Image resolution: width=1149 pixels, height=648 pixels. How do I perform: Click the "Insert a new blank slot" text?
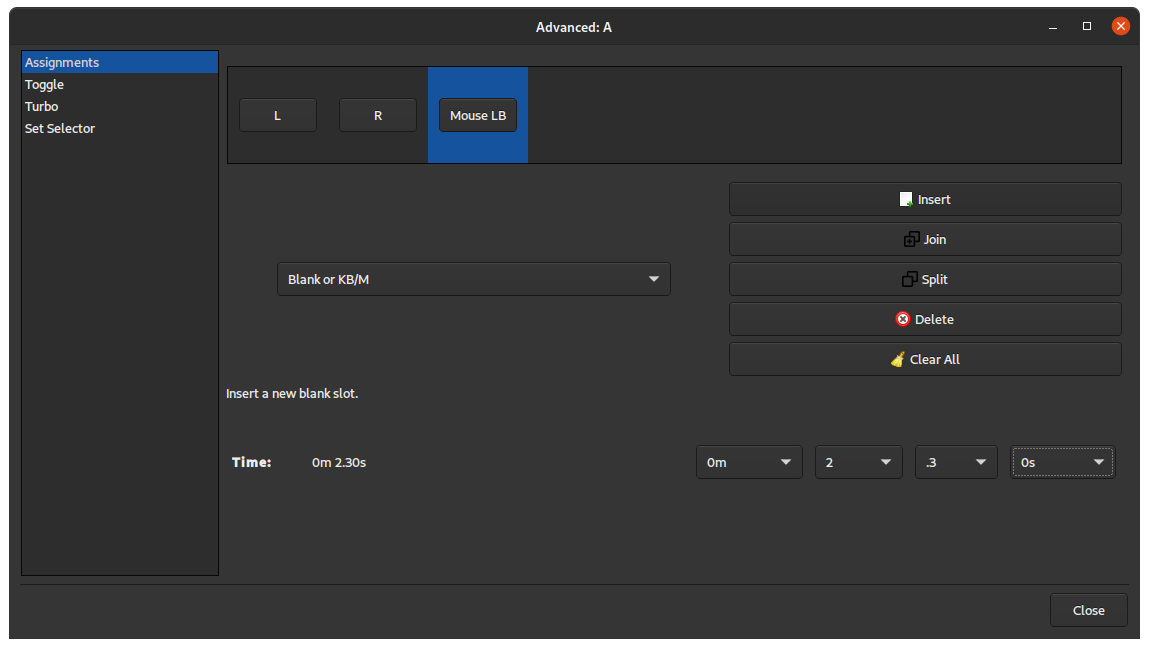pyautogui.click(x=291, y=393)
